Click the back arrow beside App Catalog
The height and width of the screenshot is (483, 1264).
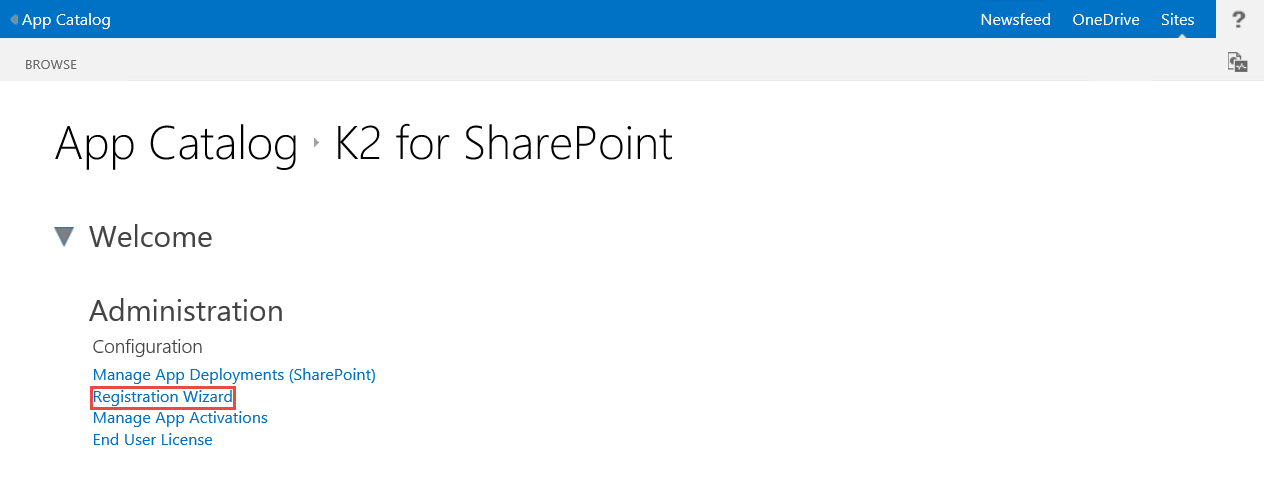point(14,20)
